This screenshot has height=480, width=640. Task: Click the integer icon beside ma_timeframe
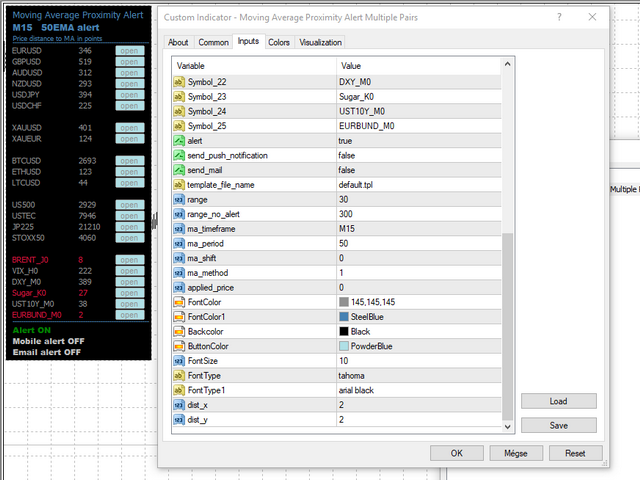point(179,229)
